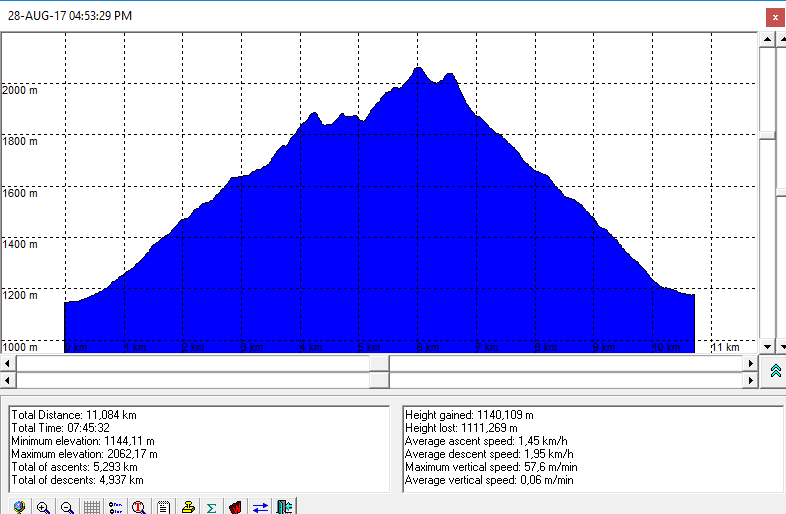This screenshot has width=786, height=514.
Task: Click the right arrow of lower horizontal scrollbar
Action: point(752,381)
